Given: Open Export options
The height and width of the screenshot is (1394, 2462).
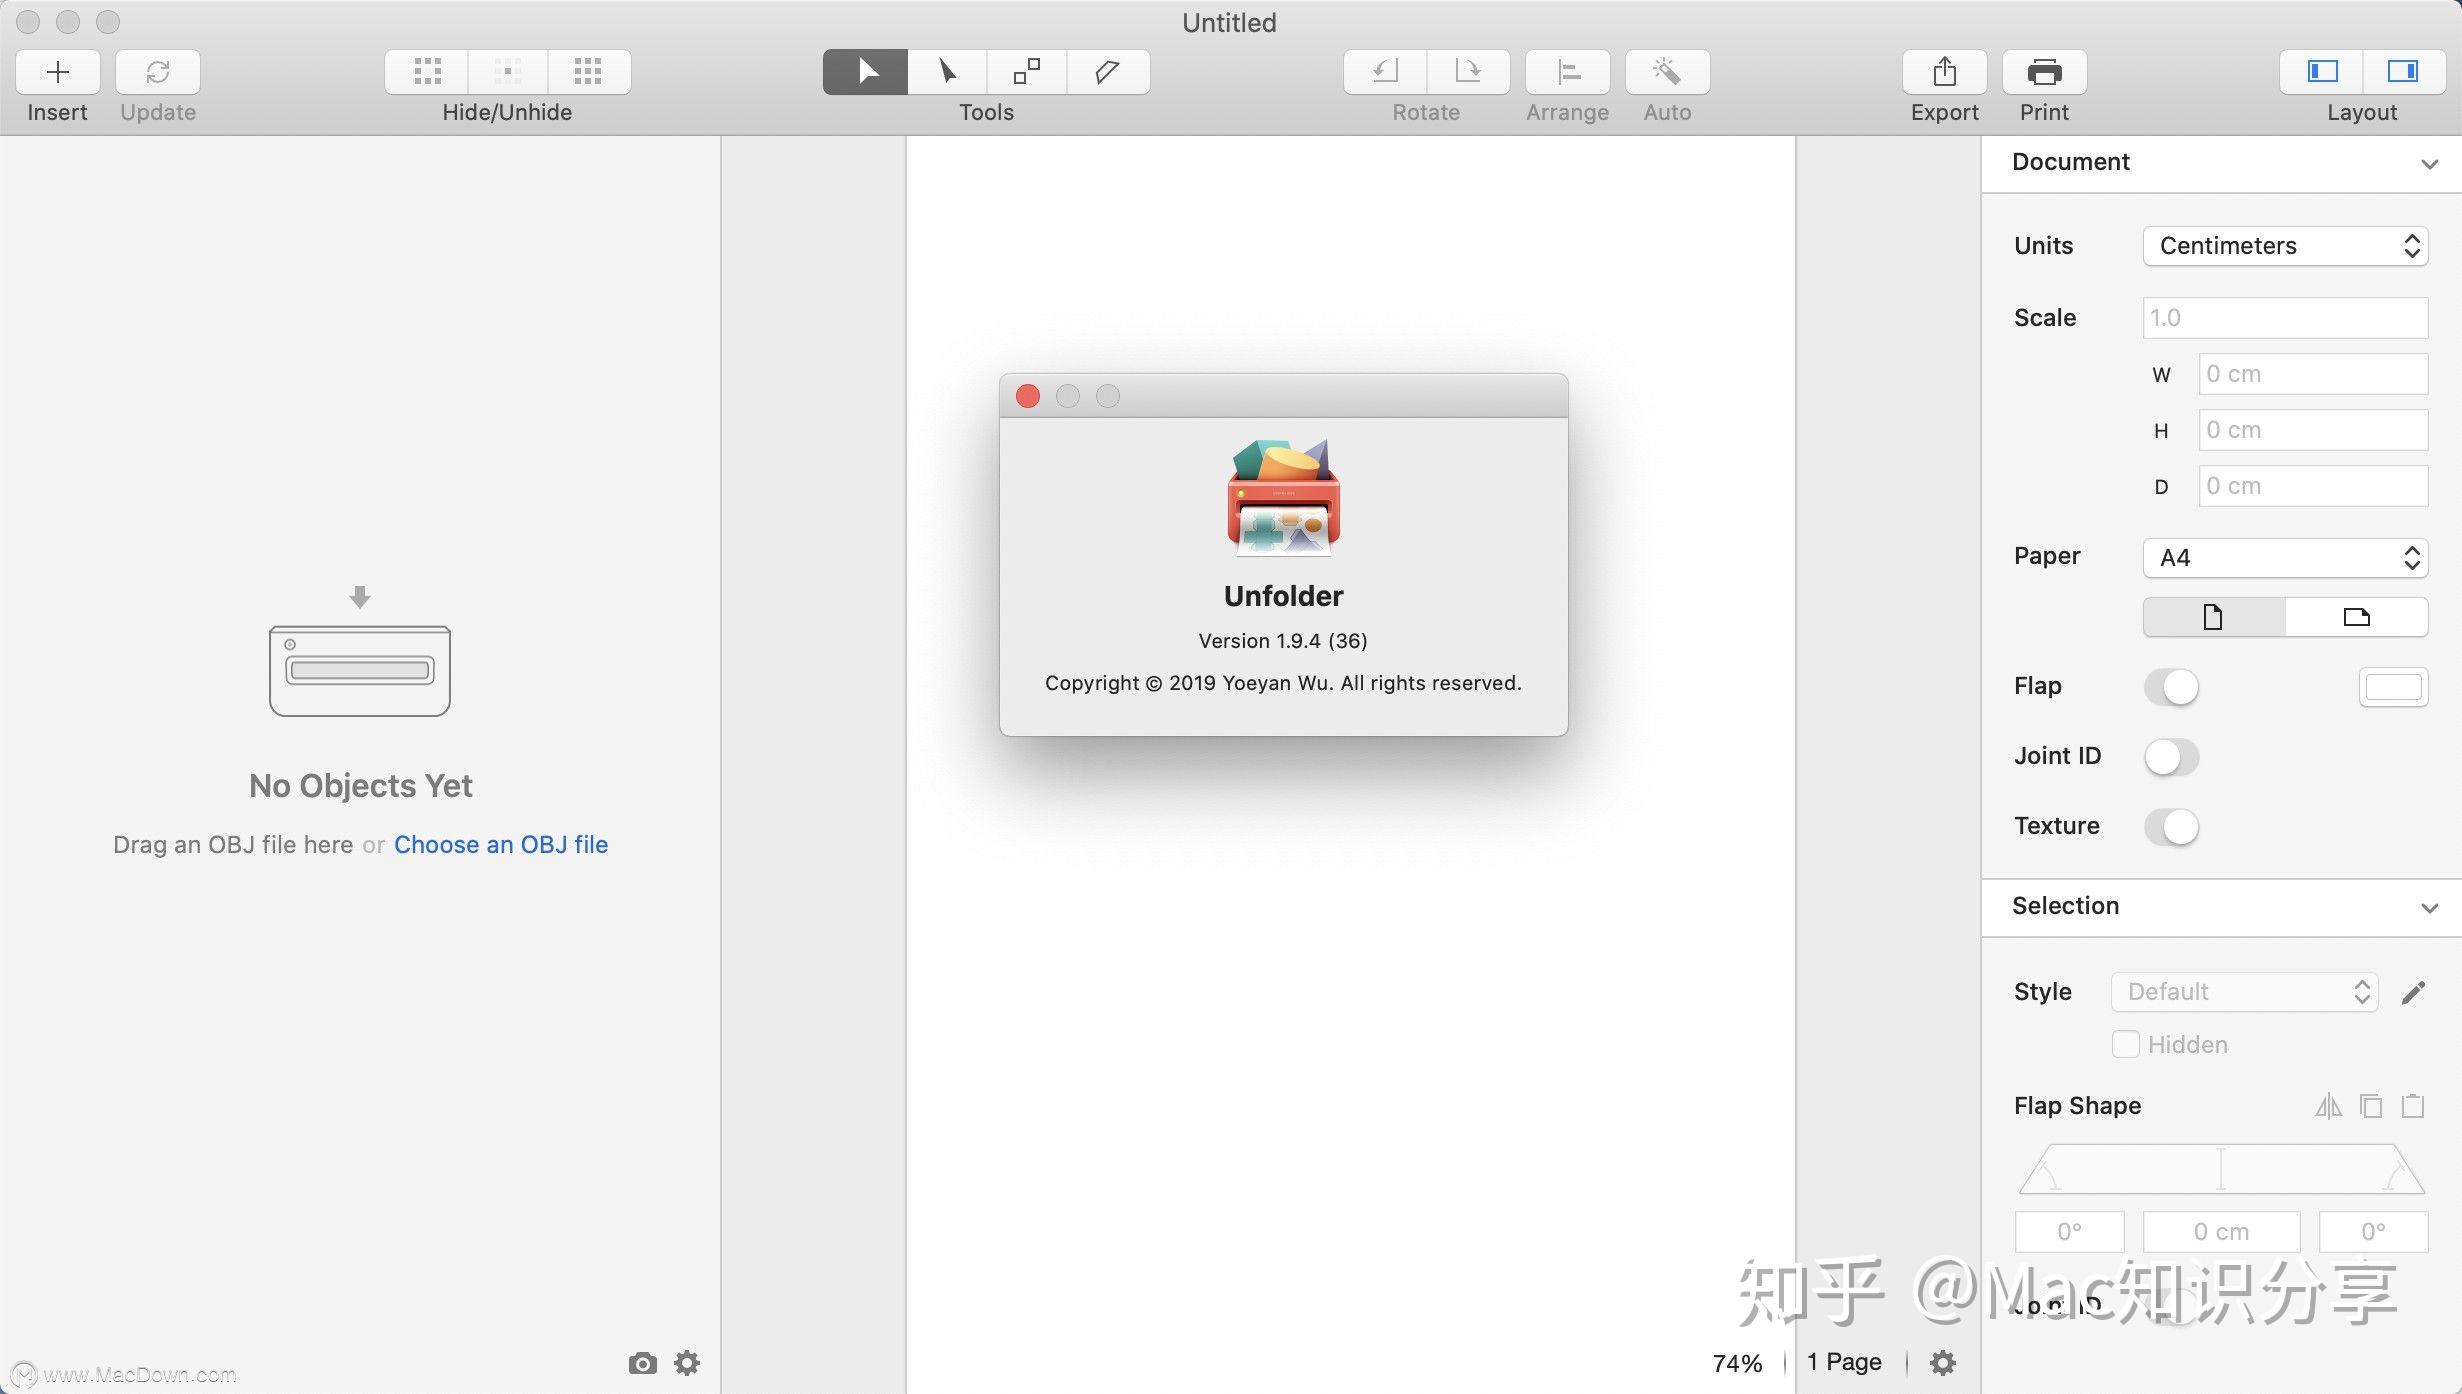Looking at the screenshot, I should 1943,71.
